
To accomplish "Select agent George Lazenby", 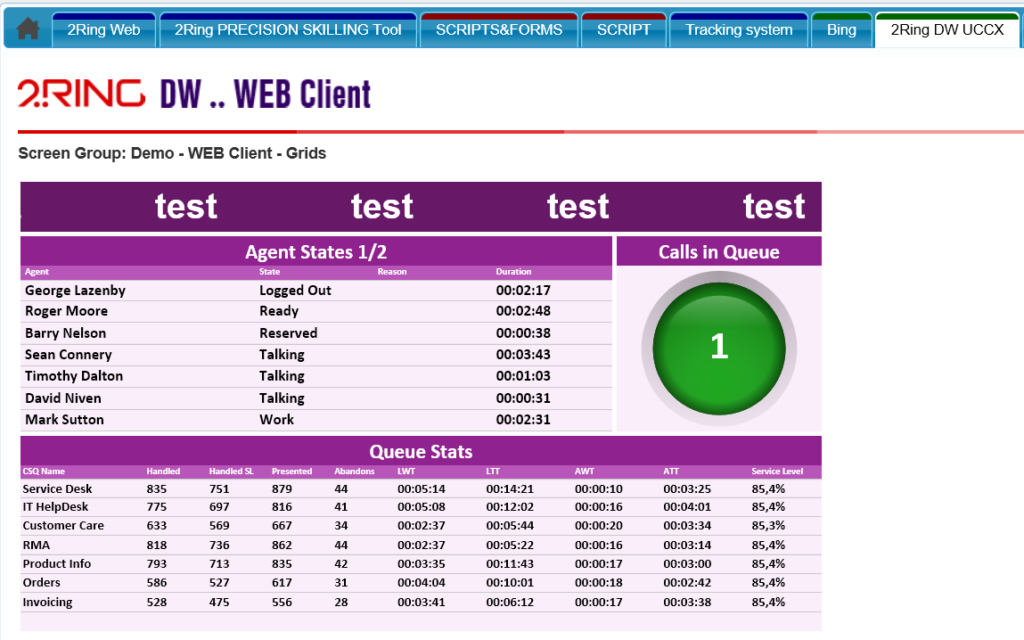I will click(75, 291).
